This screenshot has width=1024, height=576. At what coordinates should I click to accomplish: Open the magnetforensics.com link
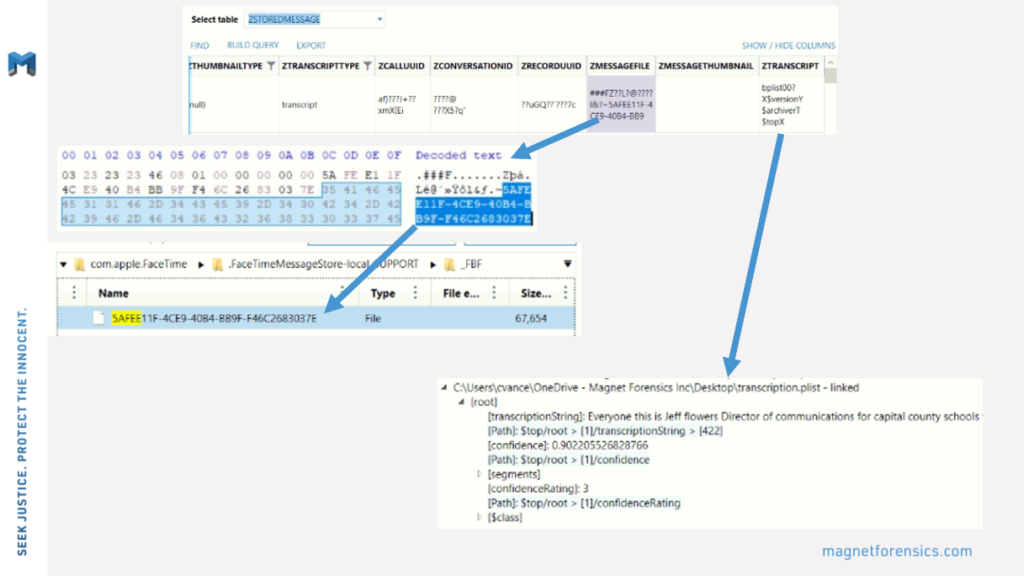(897, 551)
